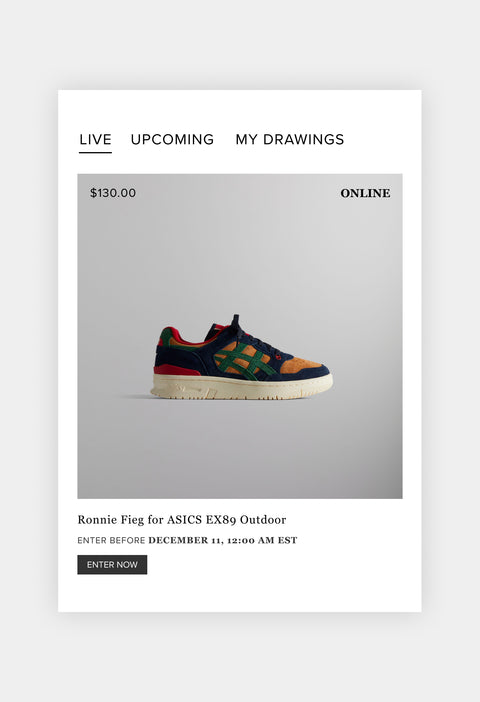480x702 pixels.
Task: Click the DECEMBER 11, 12:00 AM EST deadline
Action: coord(223,540)
